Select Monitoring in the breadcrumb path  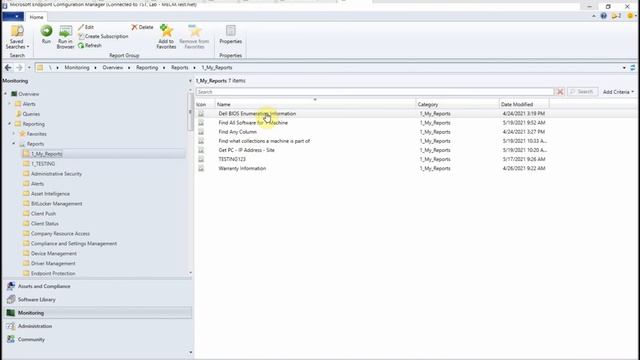coord(77,67)
